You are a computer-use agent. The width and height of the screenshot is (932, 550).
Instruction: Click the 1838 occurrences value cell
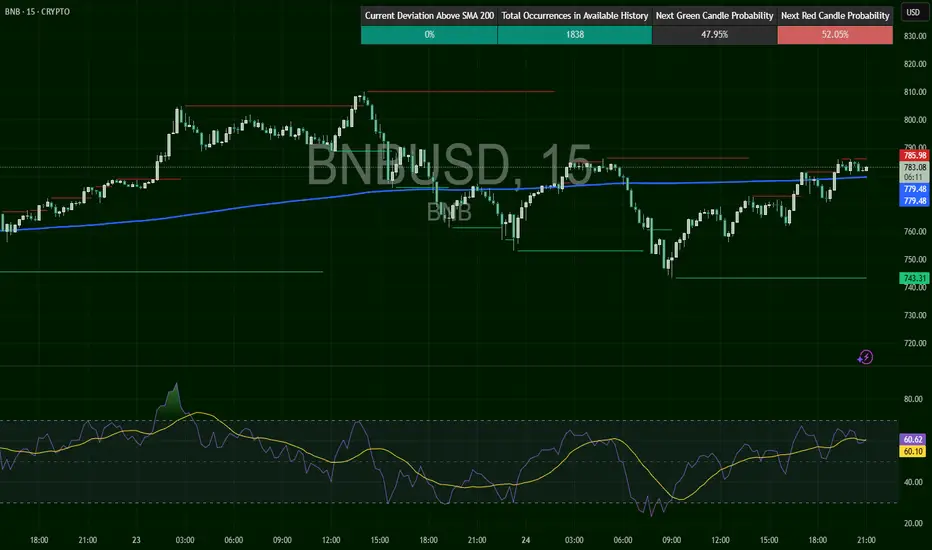coord(575,34)
